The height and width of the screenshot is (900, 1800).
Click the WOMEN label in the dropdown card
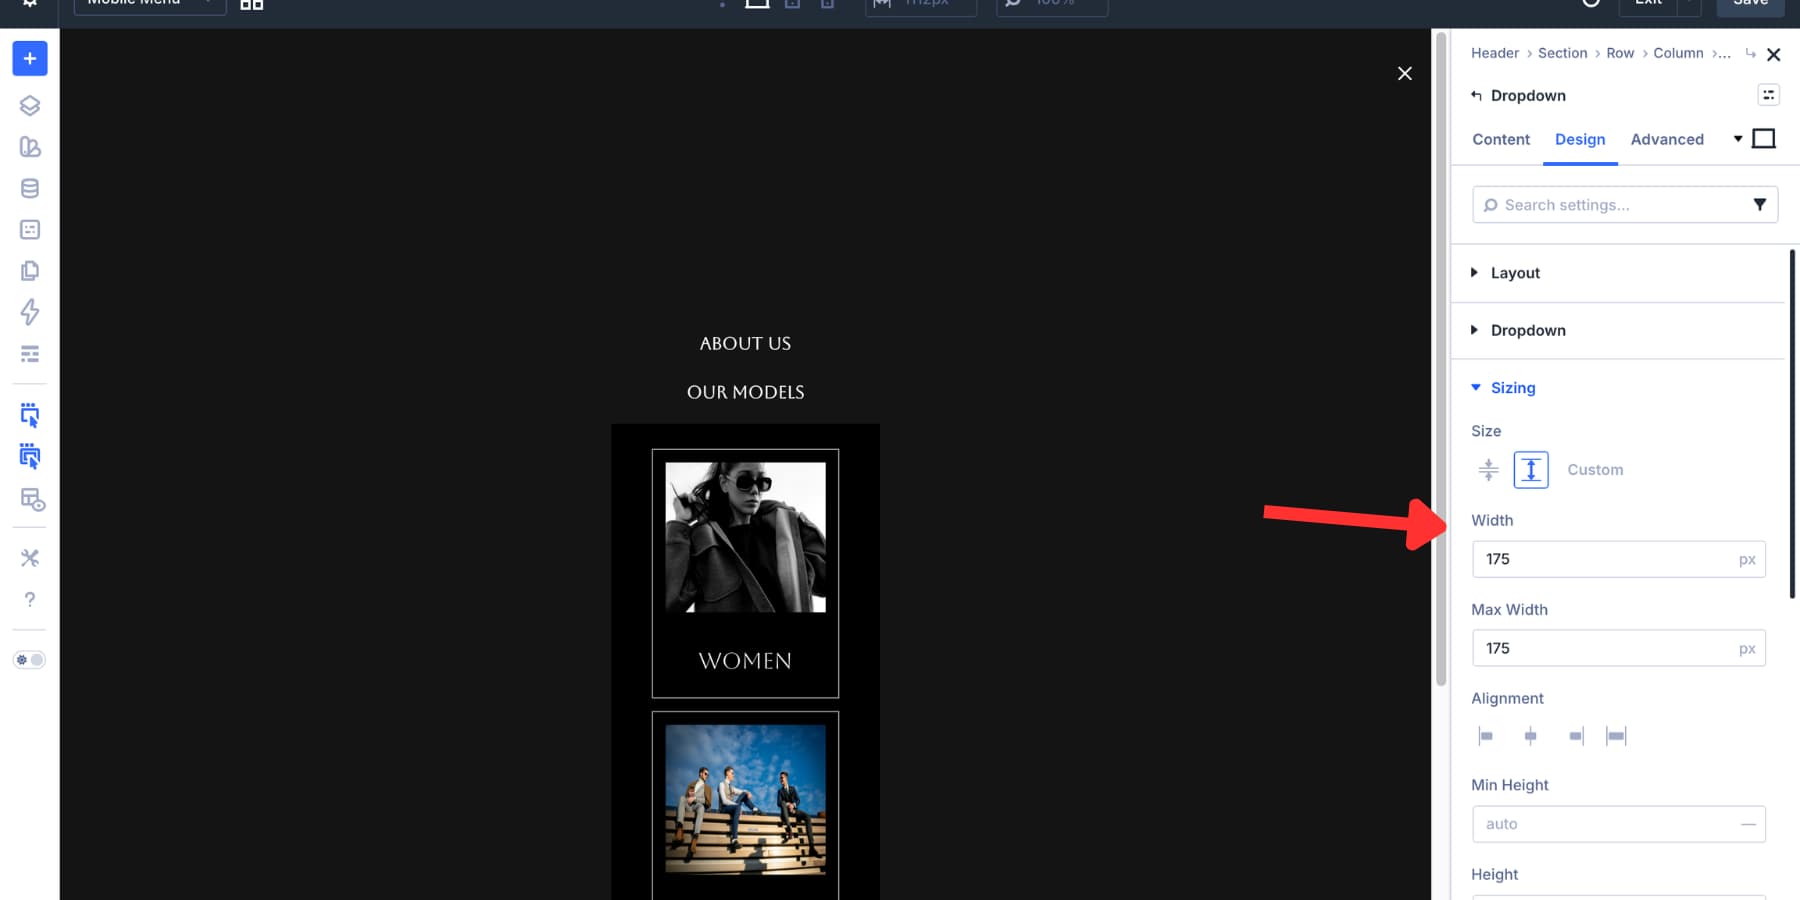point(745,661)
